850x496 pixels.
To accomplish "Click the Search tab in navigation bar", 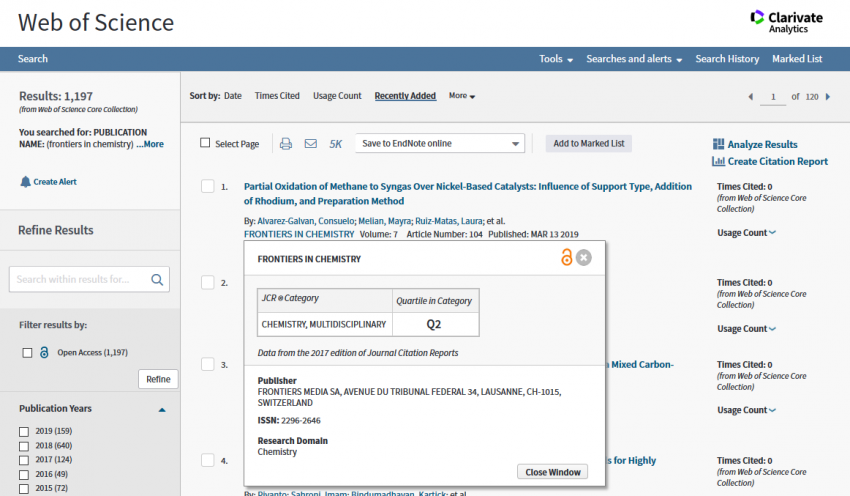I will (33, 59).
